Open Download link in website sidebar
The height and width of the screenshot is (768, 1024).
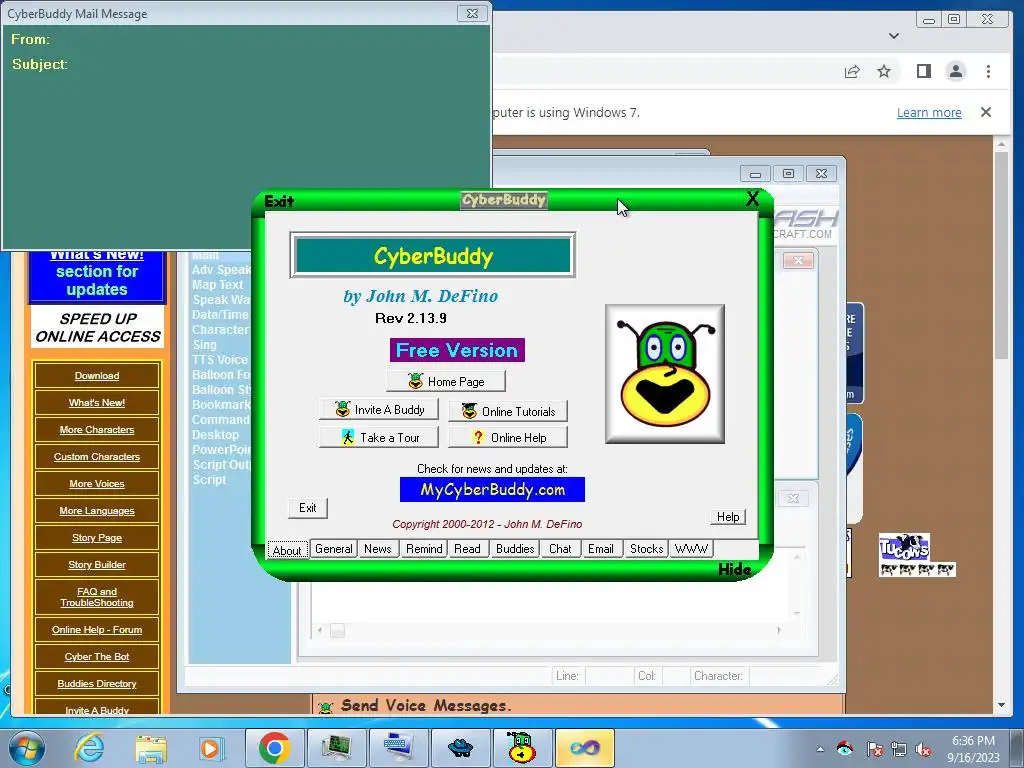point(97,376)
